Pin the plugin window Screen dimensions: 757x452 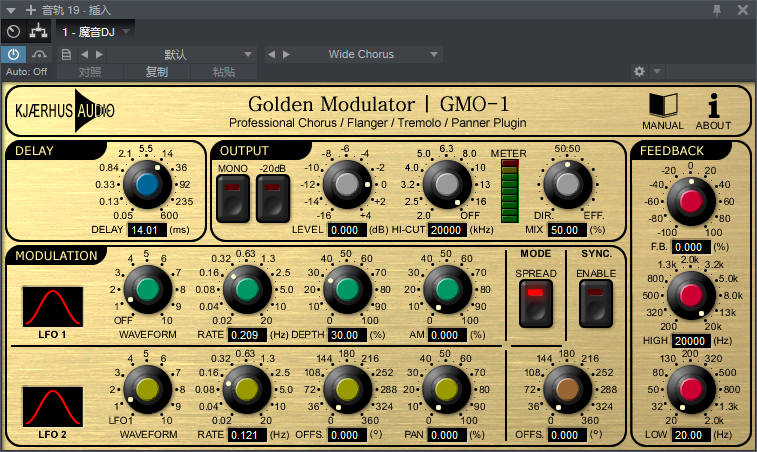click(717, 10)
